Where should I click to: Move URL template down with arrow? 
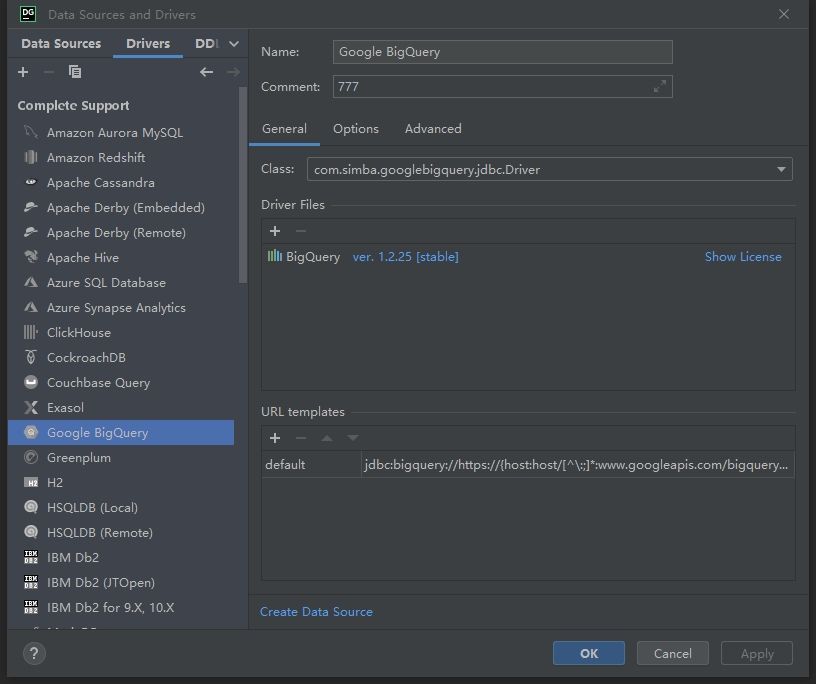(353, 438)
